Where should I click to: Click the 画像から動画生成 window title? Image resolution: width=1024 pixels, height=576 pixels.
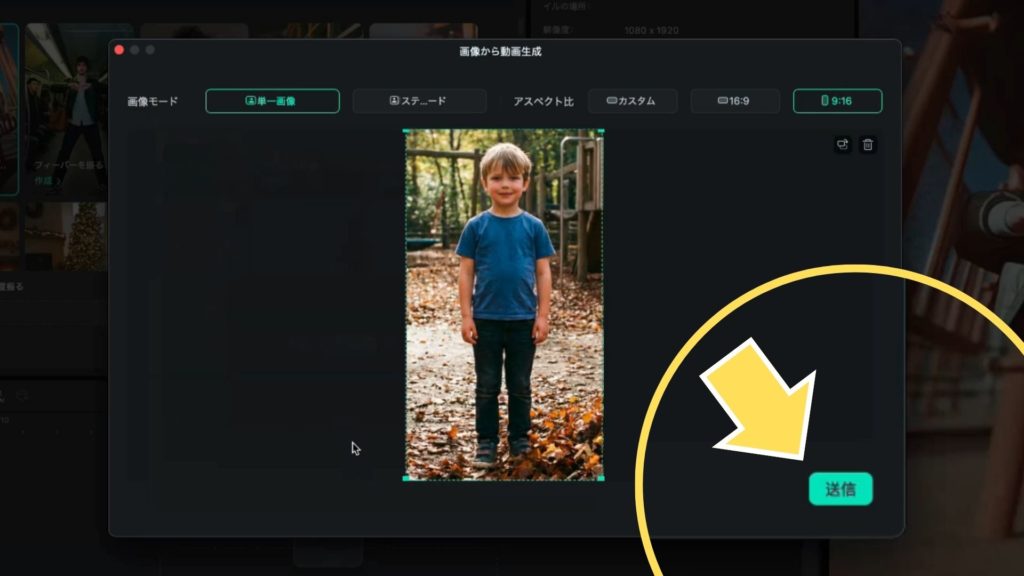pos(500,50)
